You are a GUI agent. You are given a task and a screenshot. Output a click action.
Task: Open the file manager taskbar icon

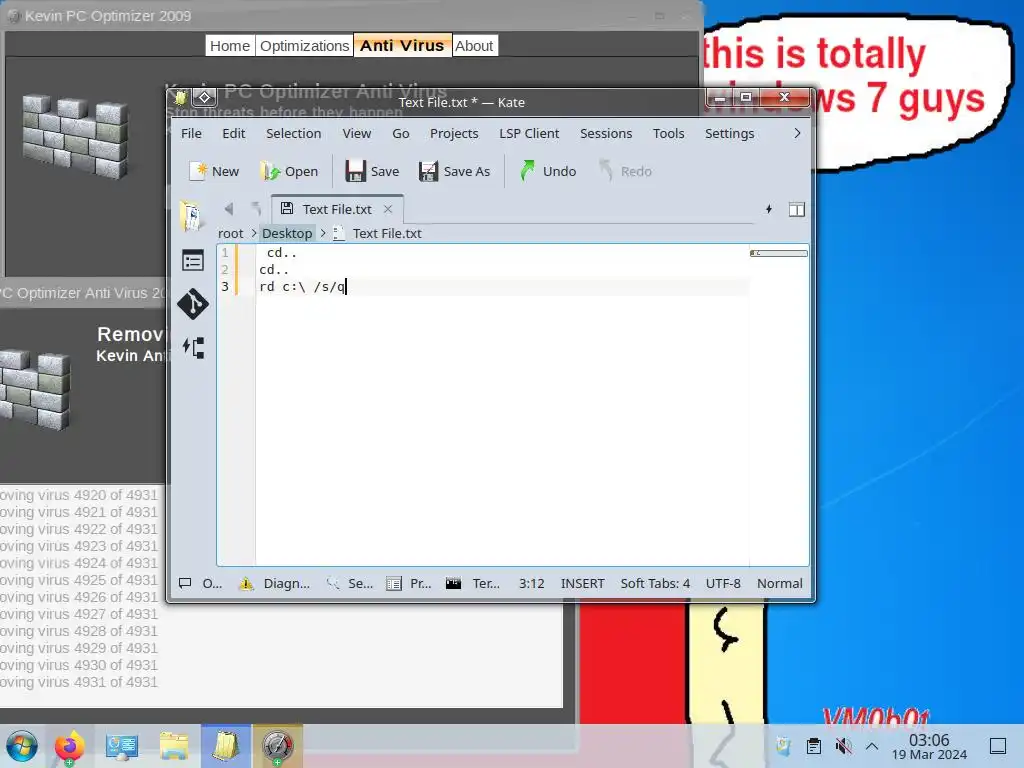[174, 746]
